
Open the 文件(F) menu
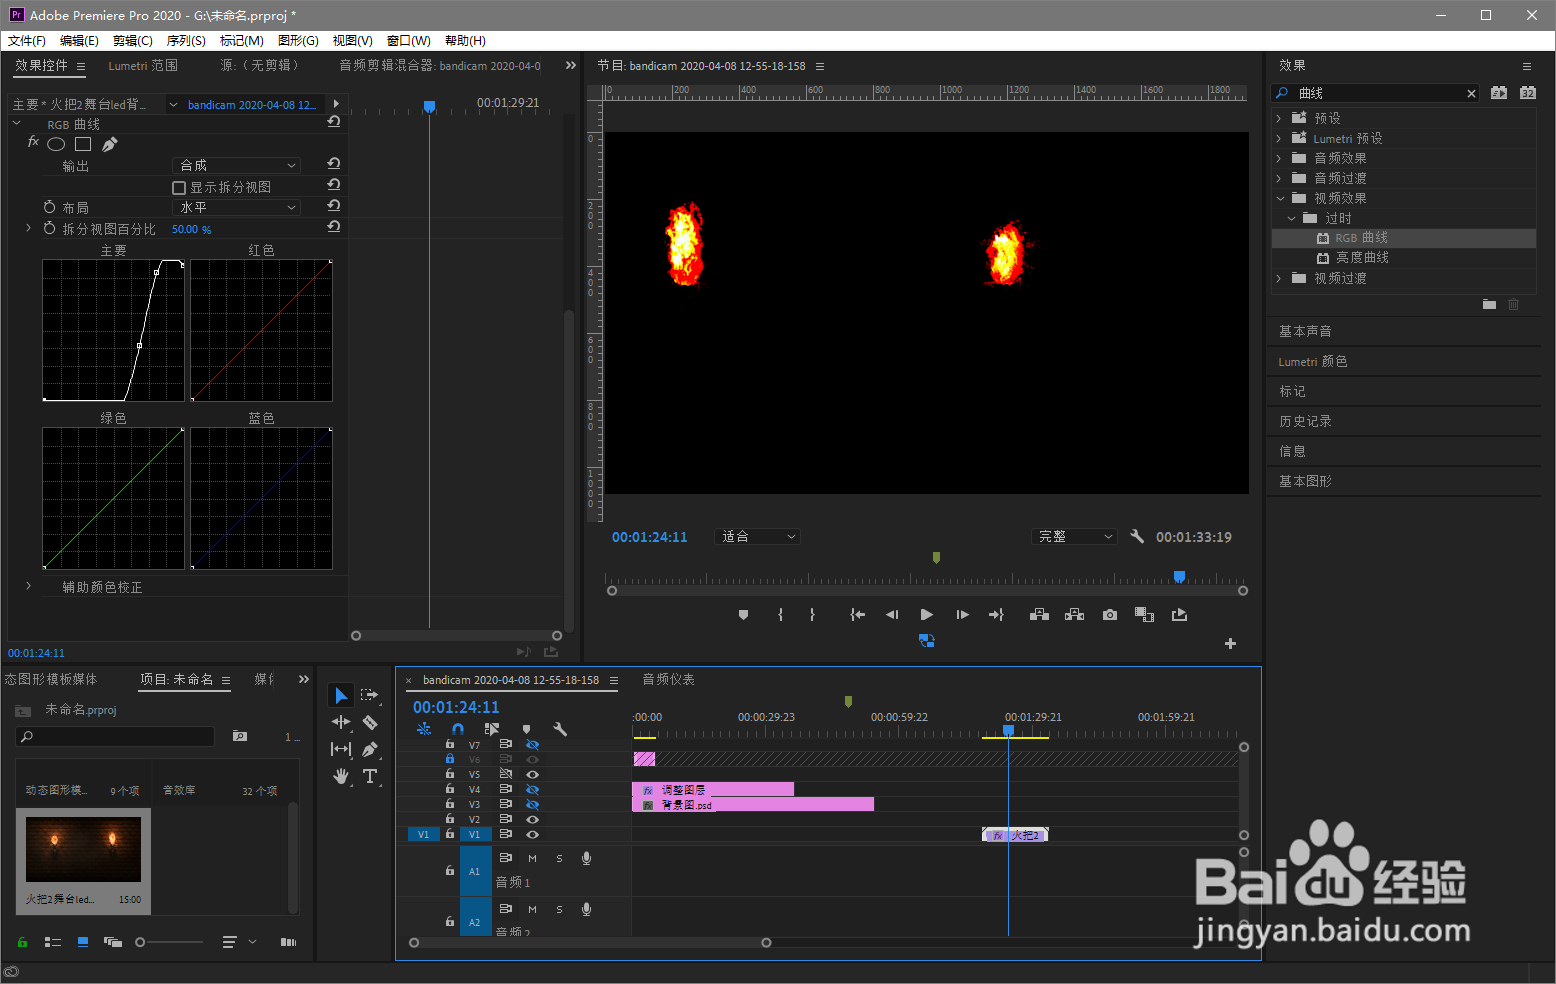[x=27, y=40]
